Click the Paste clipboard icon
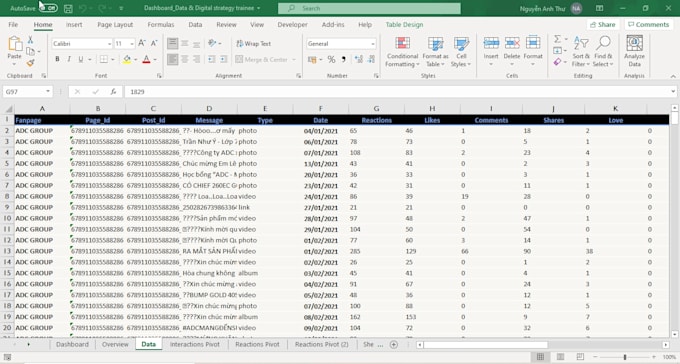Image resolution: width=680 pixels, height=364 pixels. pyautogui.click(x=15, y=43)
